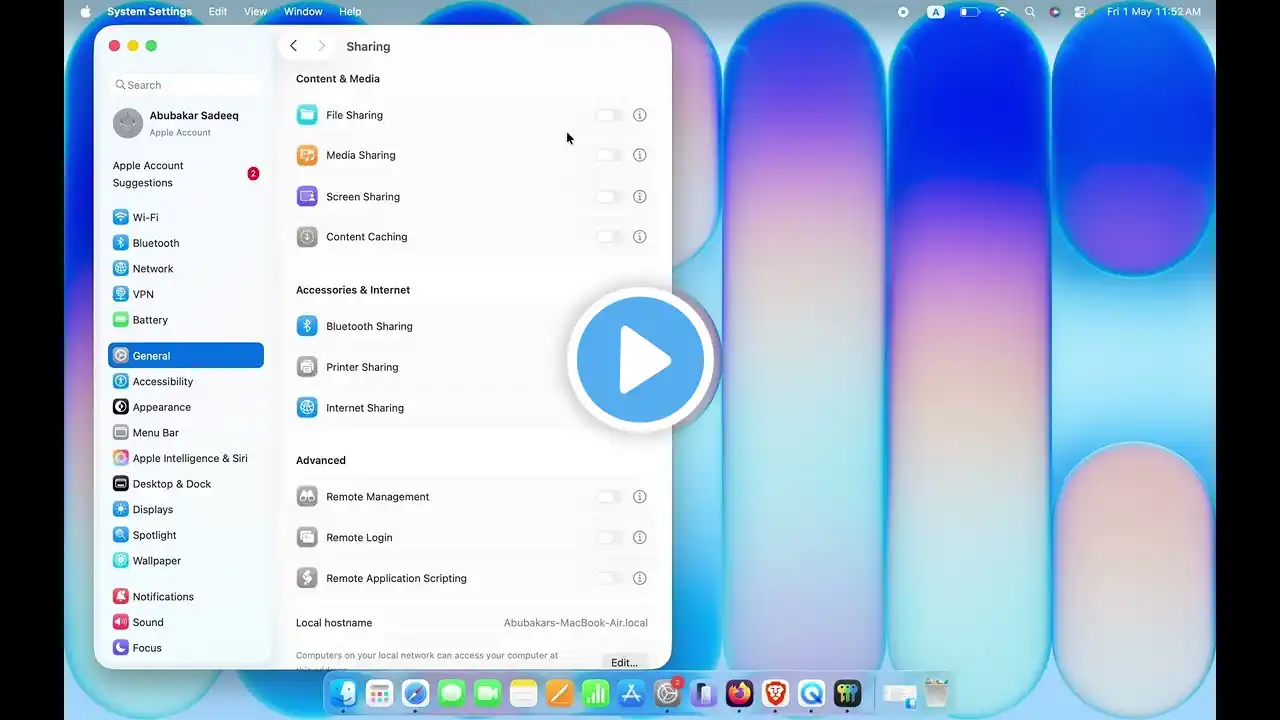Enable Content Caching switch
The image size is (1280, 720).
tap(608, 237)
